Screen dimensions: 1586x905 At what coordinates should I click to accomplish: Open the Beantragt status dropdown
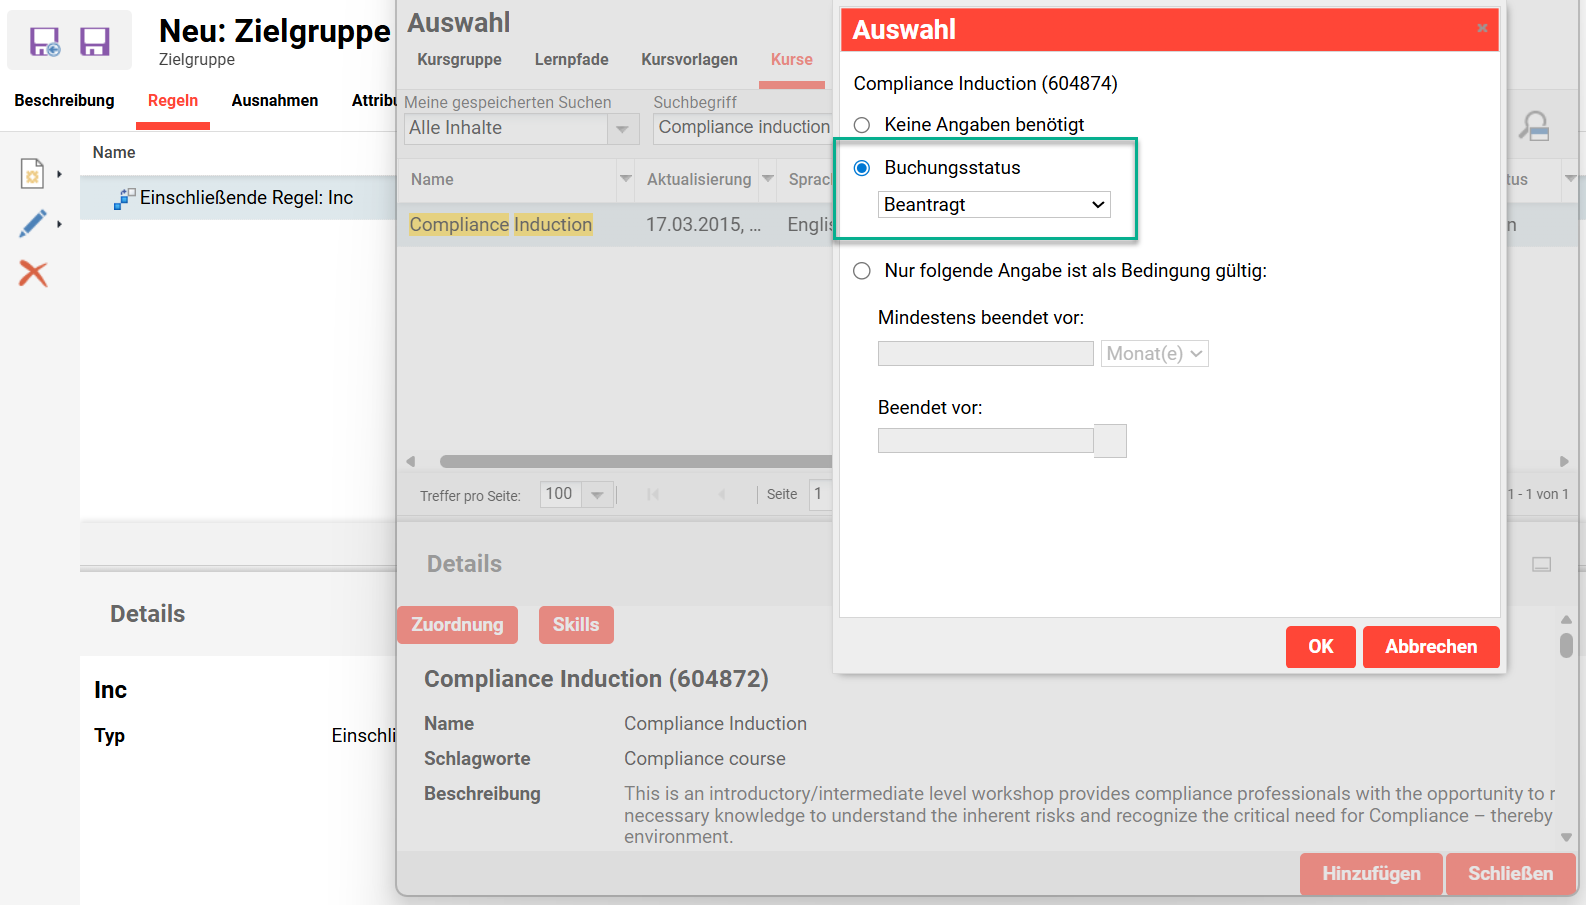coord(994,205)
